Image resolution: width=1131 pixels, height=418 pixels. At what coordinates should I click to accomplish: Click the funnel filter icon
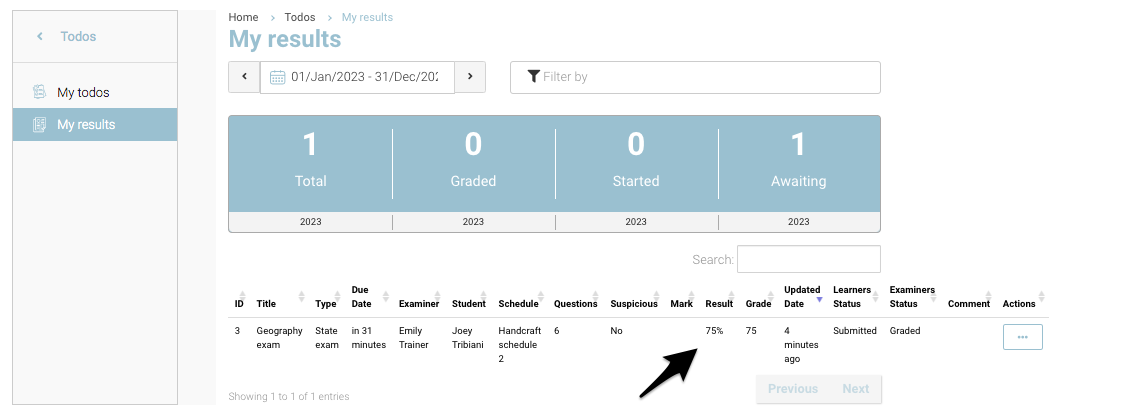click(534, 77)
